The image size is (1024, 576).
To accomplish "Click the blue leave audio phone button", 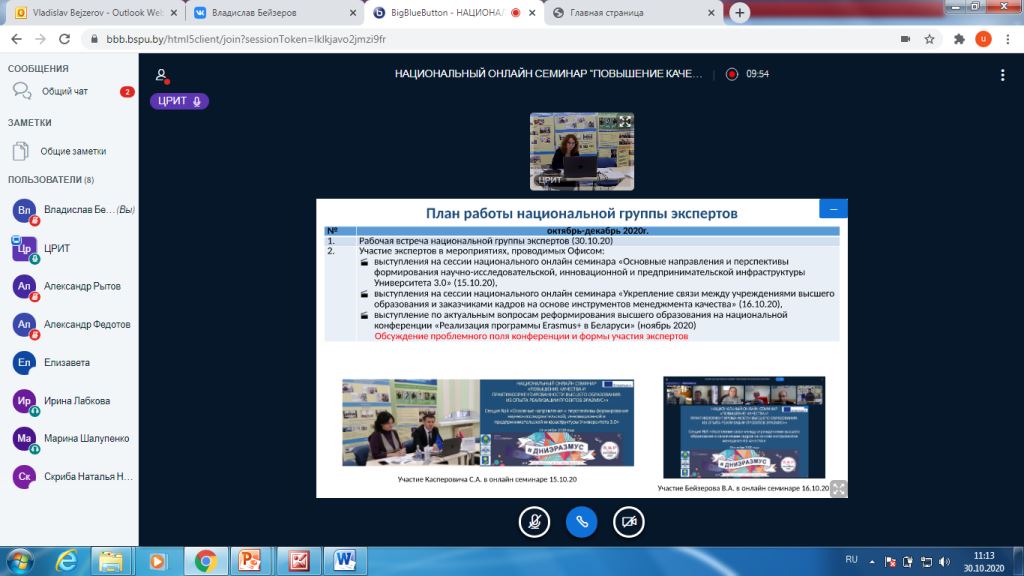I will pyautogui.click(x=582, y=521).
